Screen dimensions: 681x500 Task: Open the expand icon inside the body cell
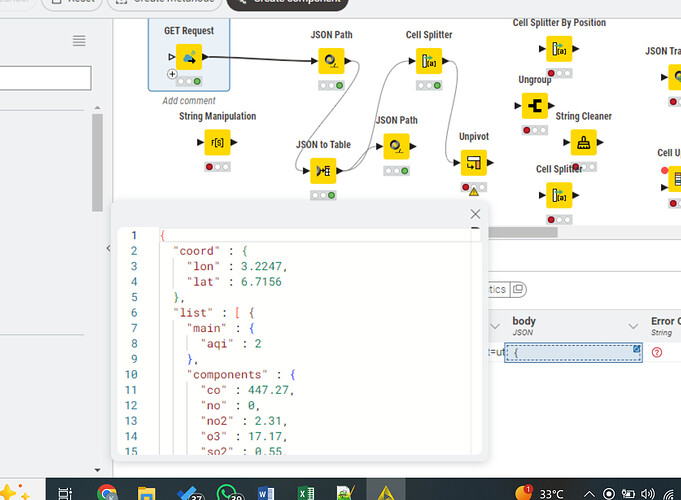point(636,349)
